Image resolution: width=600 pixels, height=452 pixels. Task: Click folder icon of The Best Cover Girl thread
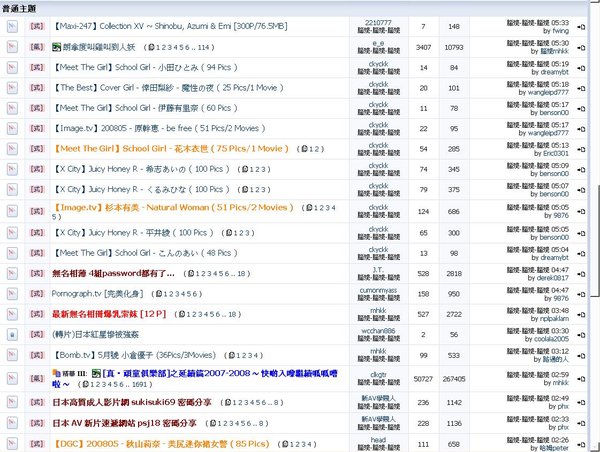coord(12,88)
